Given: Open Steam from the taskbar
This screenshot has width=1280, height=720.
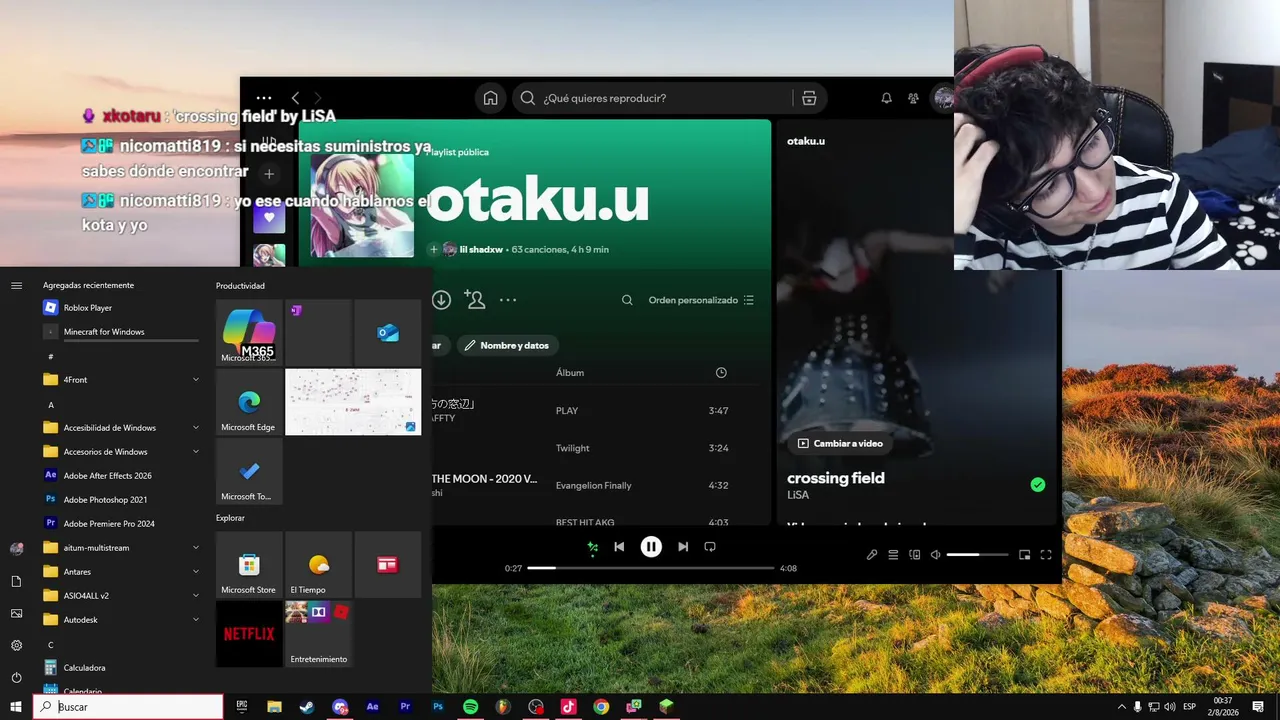Looking at the screenshot, I should [x=307, y=707].
